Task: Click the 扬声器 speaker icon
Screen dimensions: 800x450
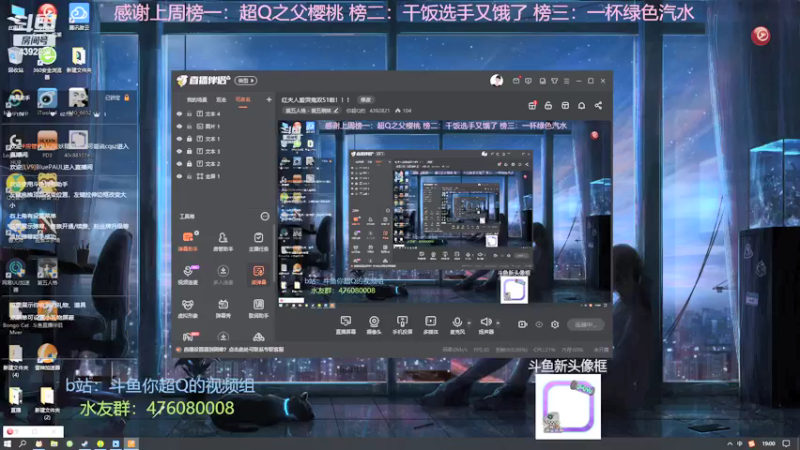Action: pyautogui.click(x=486, y=324)
